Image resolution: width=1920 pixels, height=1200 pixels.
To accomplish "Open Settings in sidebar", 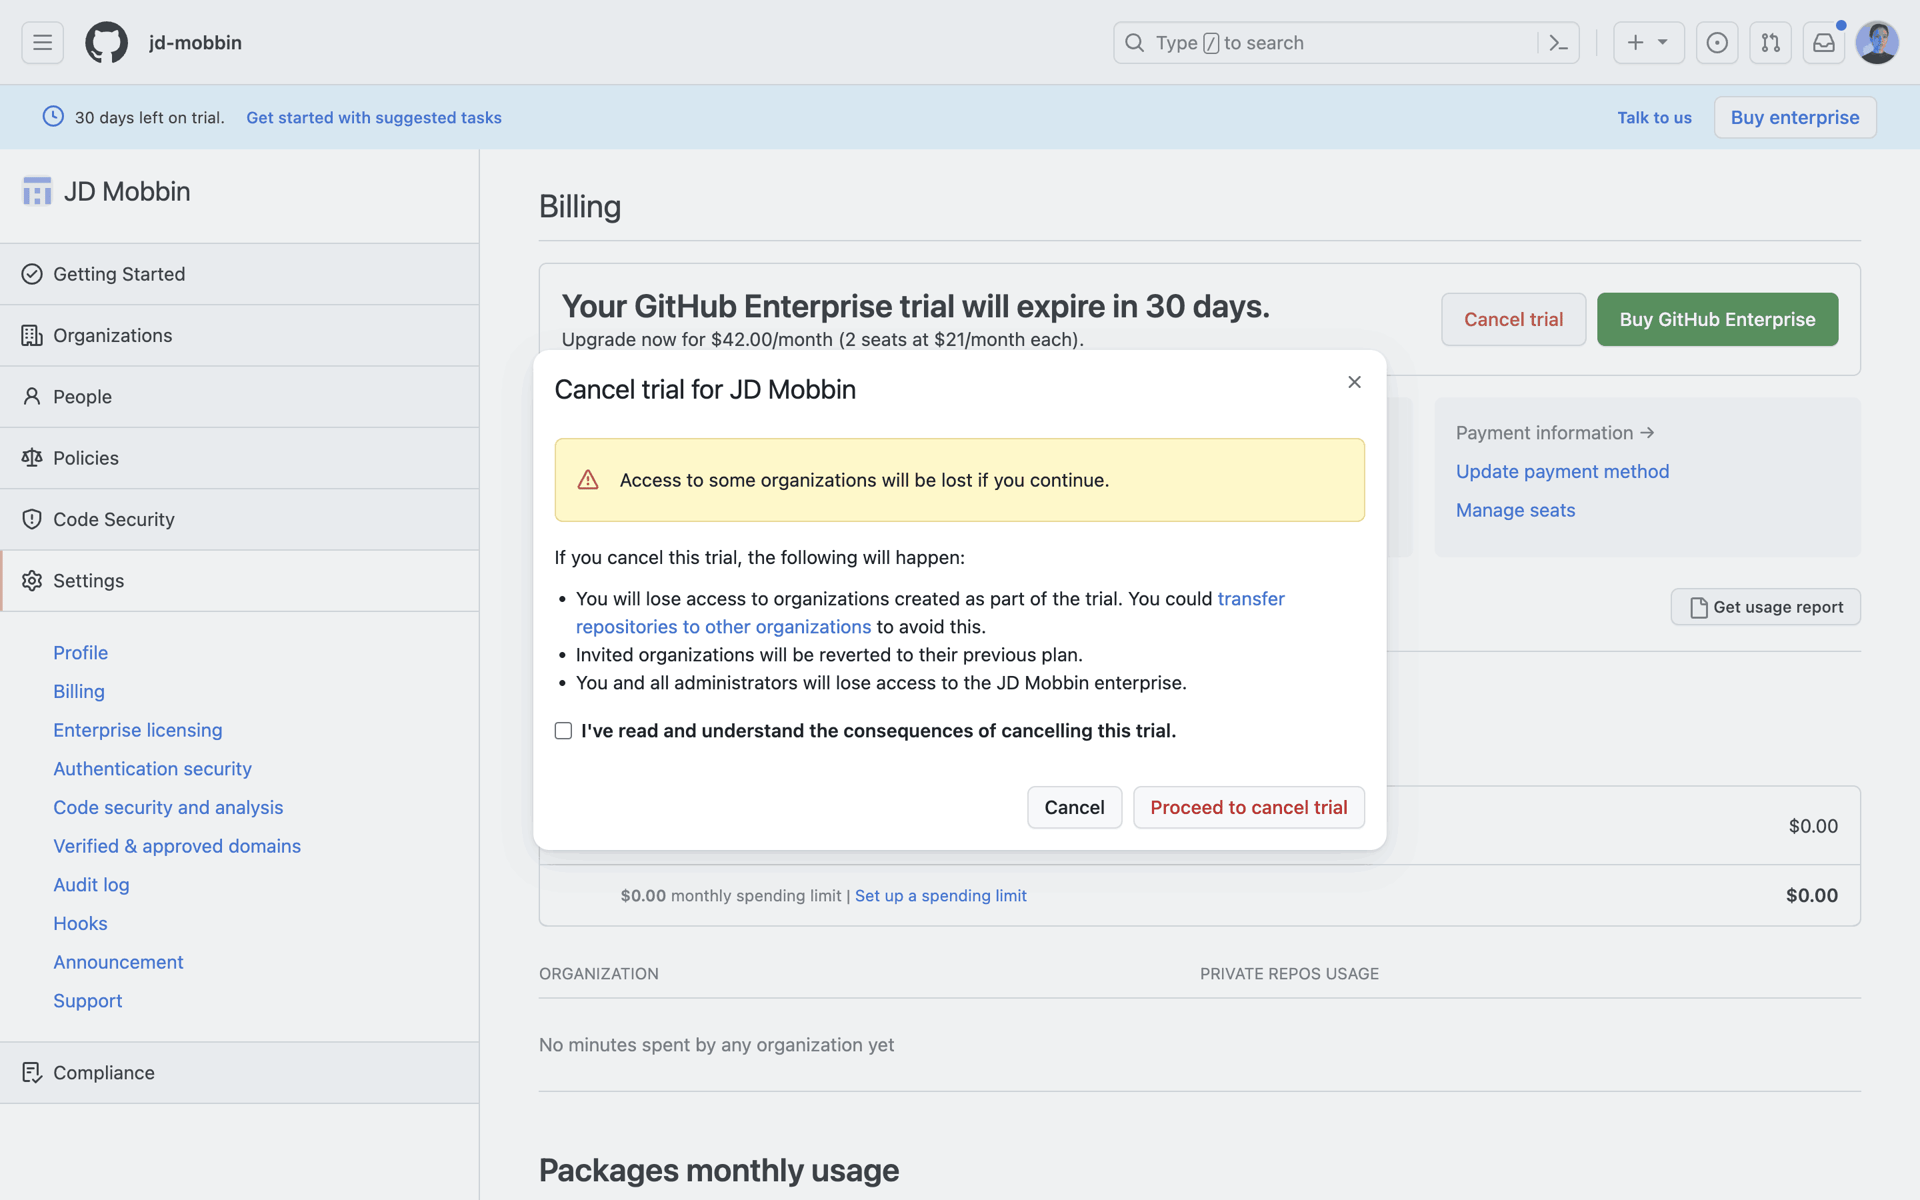I will pos(239,581).
